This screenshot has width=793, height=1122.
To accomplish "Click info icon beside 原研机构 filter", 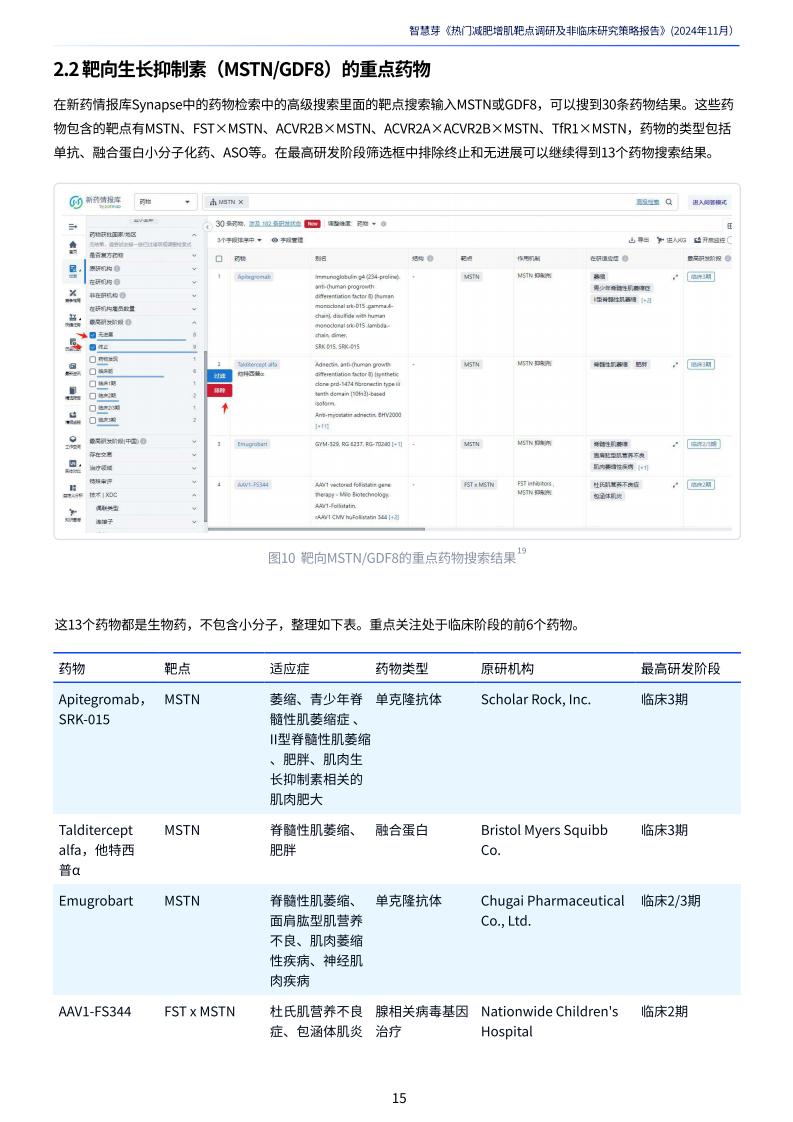I will tap(117, 268).
